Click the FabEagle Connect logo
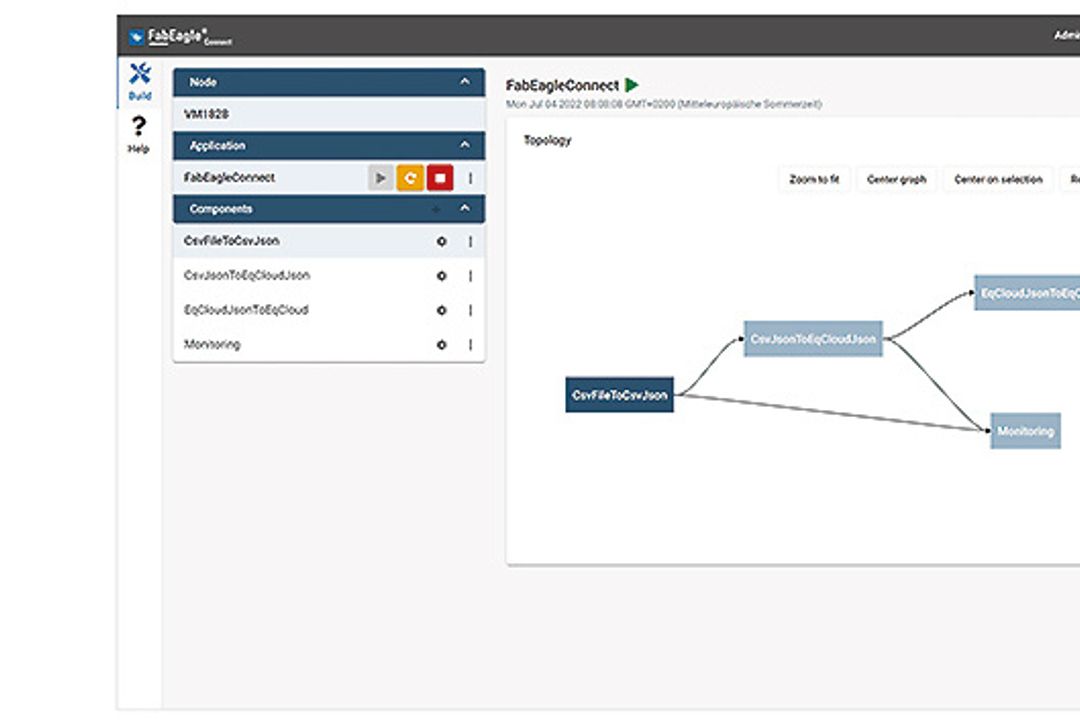 [181, 37]
